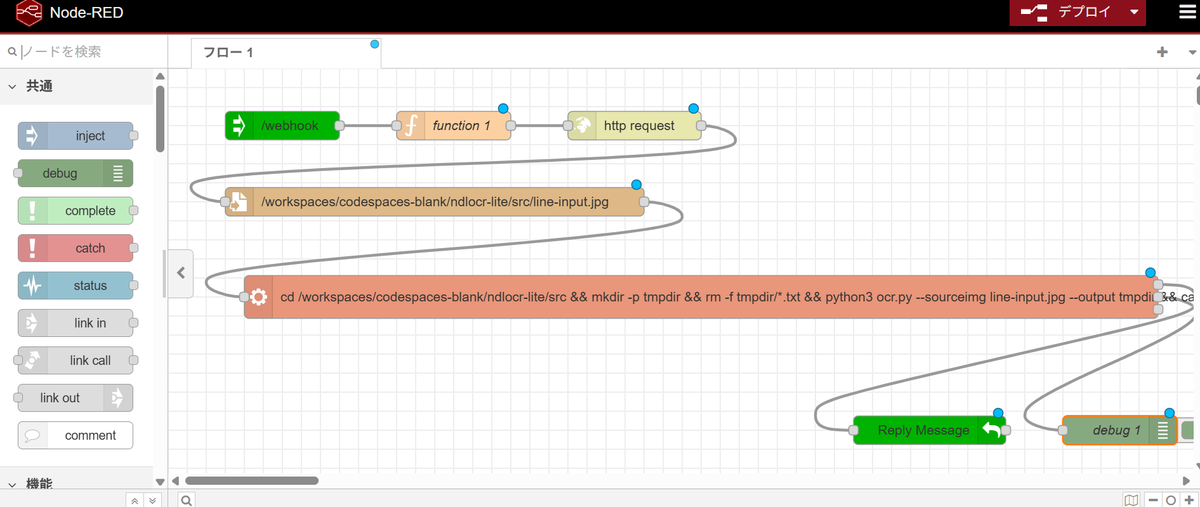The width and height of the screenshot is (1200, 507).
Task: Click the output port of http request node
Action: [x=701, y=126]
